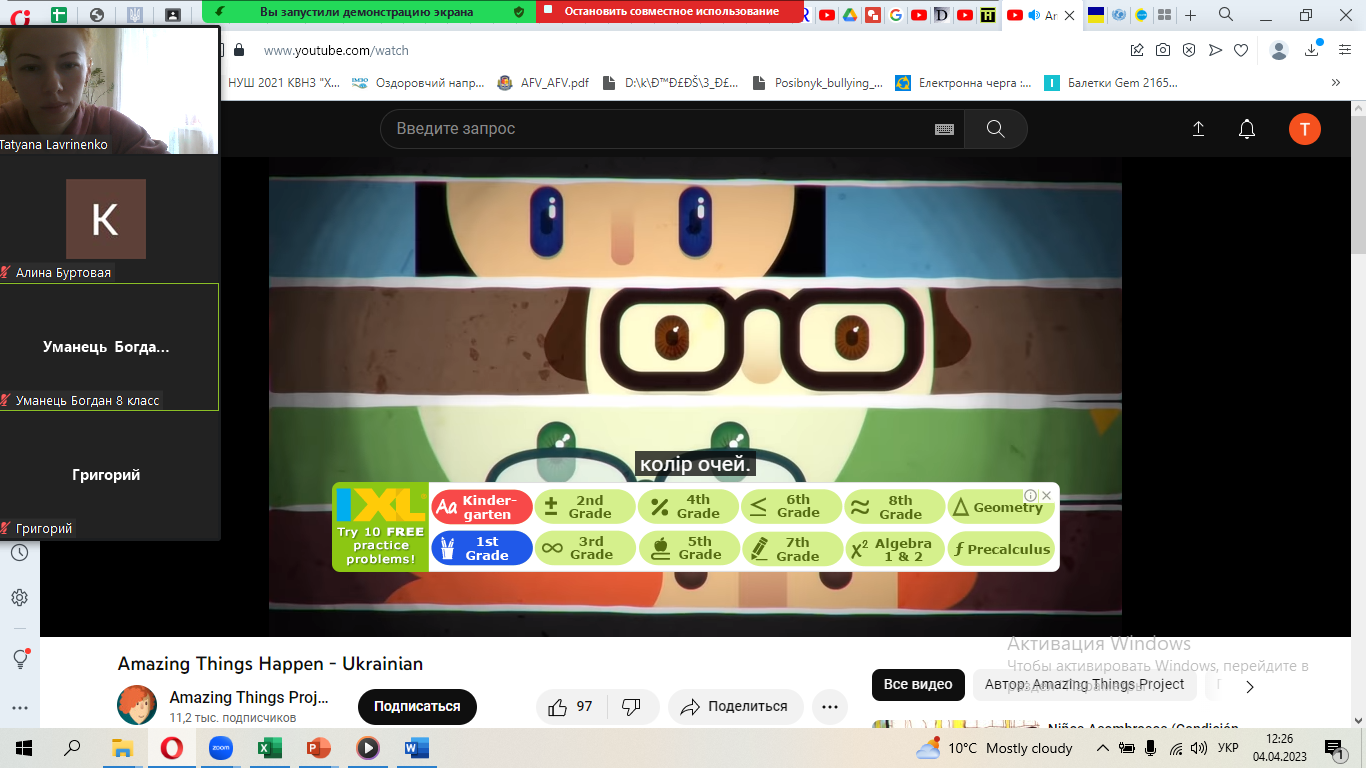Viewport: 1366px width, 768px height.
Task: Expand hidden bookmarks with double chevron
Action: (x=1335, y=83)
